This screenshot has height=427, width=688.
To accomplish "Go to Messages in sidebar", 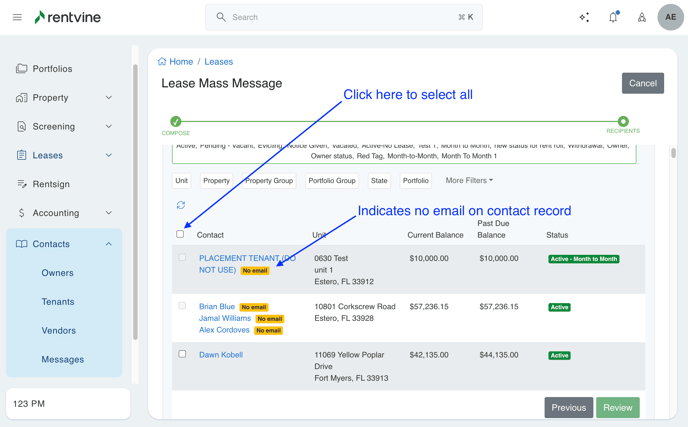I will (62, 359).
